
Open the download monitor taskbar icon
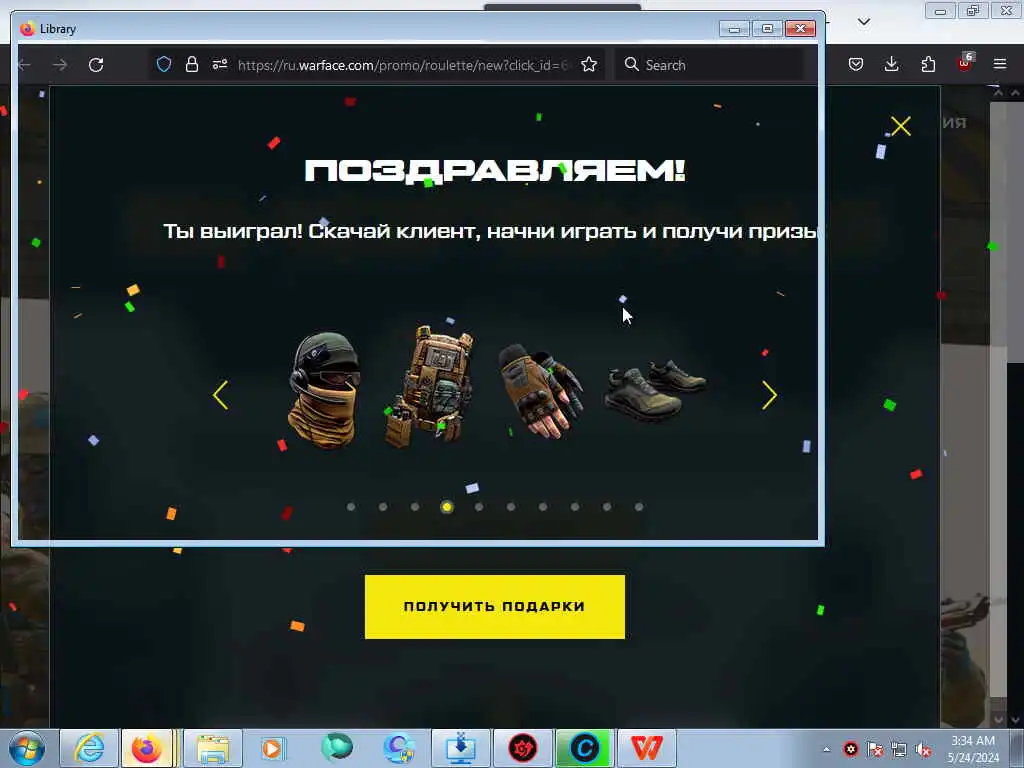pyautogui.click(x=460, y=748)
